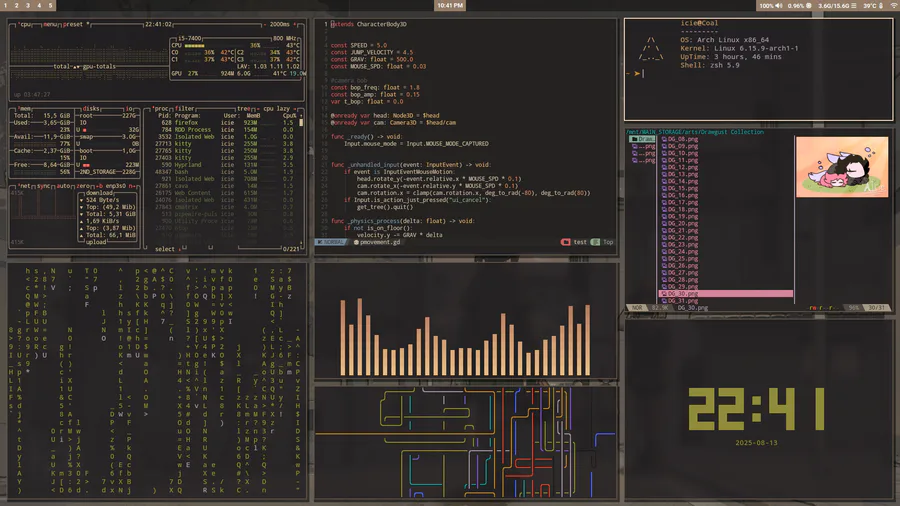The height and width of the screenshot is (506, 900).
Task: Switch to previous network interface with b arrow
Action: point(100,186)
